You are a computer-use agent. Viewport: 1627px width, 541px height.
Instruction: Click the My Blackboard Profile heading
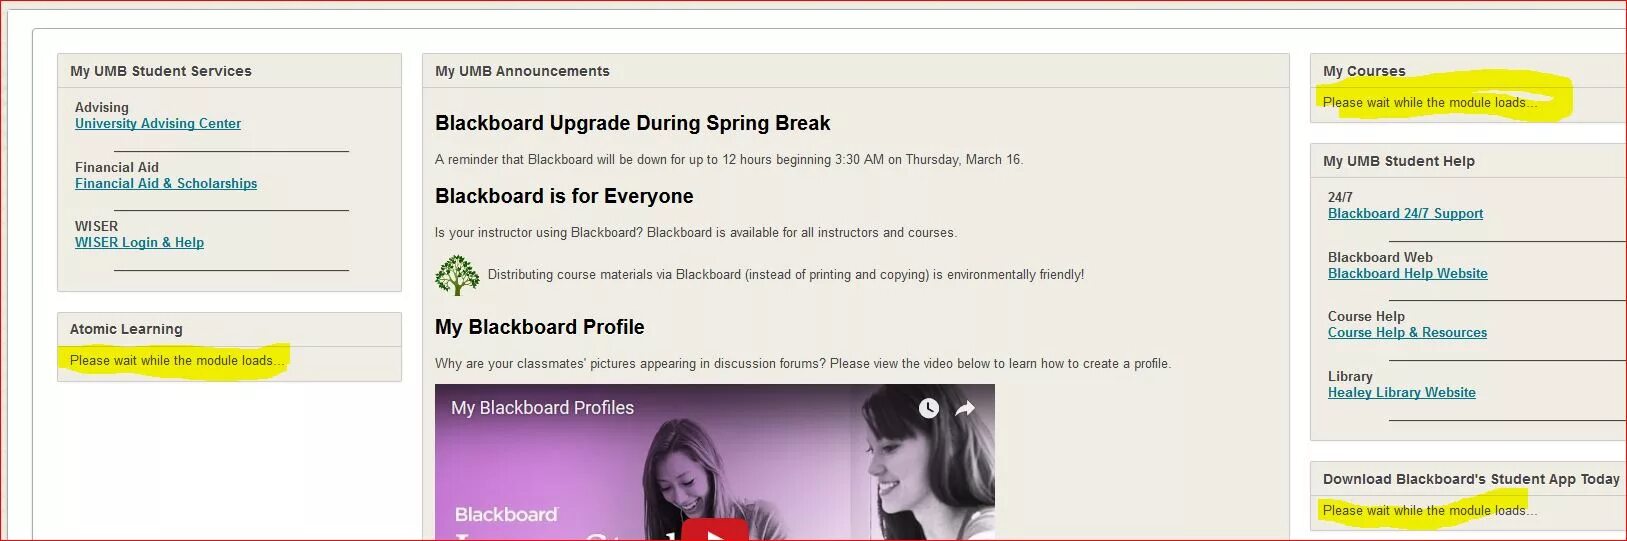[539, 327]
